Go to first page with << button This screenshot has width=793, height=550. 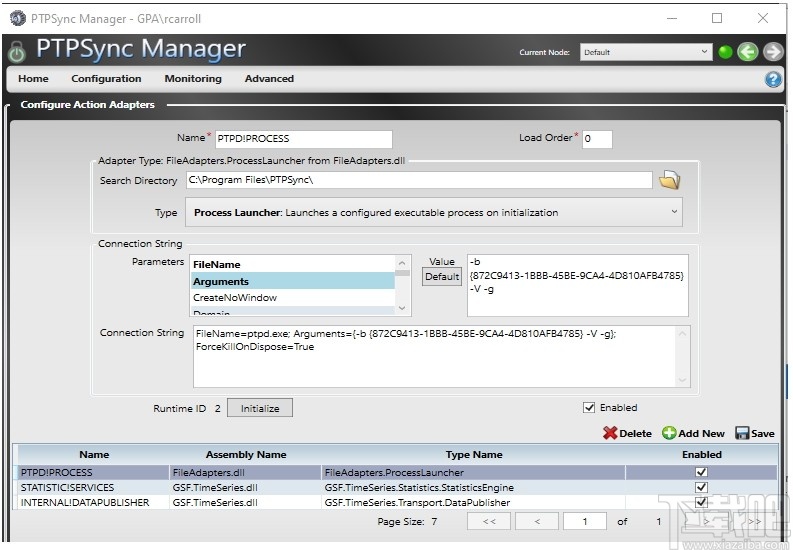coord(489,521)
